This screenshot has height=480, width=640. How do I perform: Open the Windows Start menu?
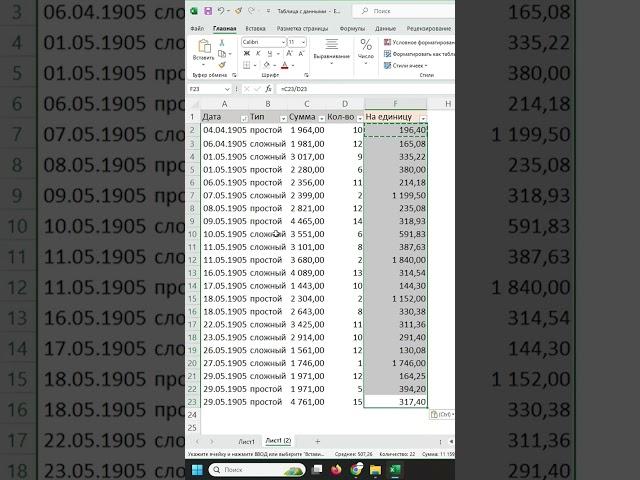(197, 470)
